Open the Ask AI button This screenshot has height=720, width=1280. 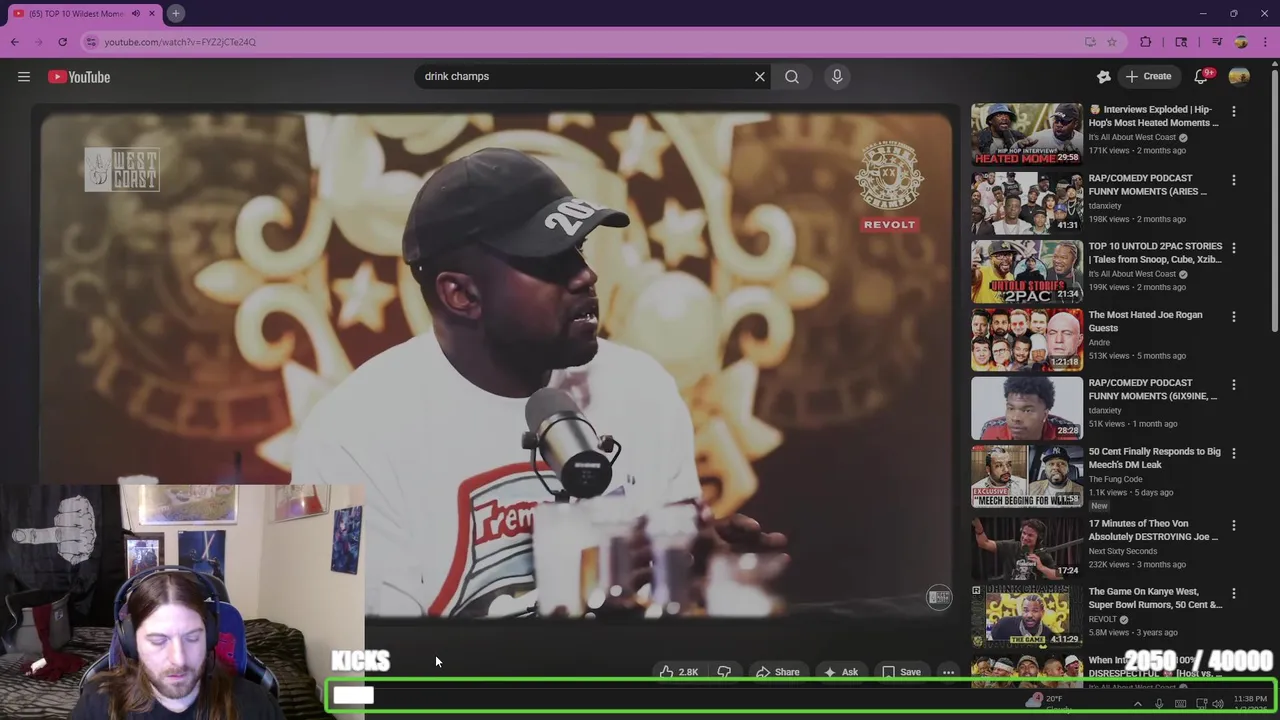840,672
